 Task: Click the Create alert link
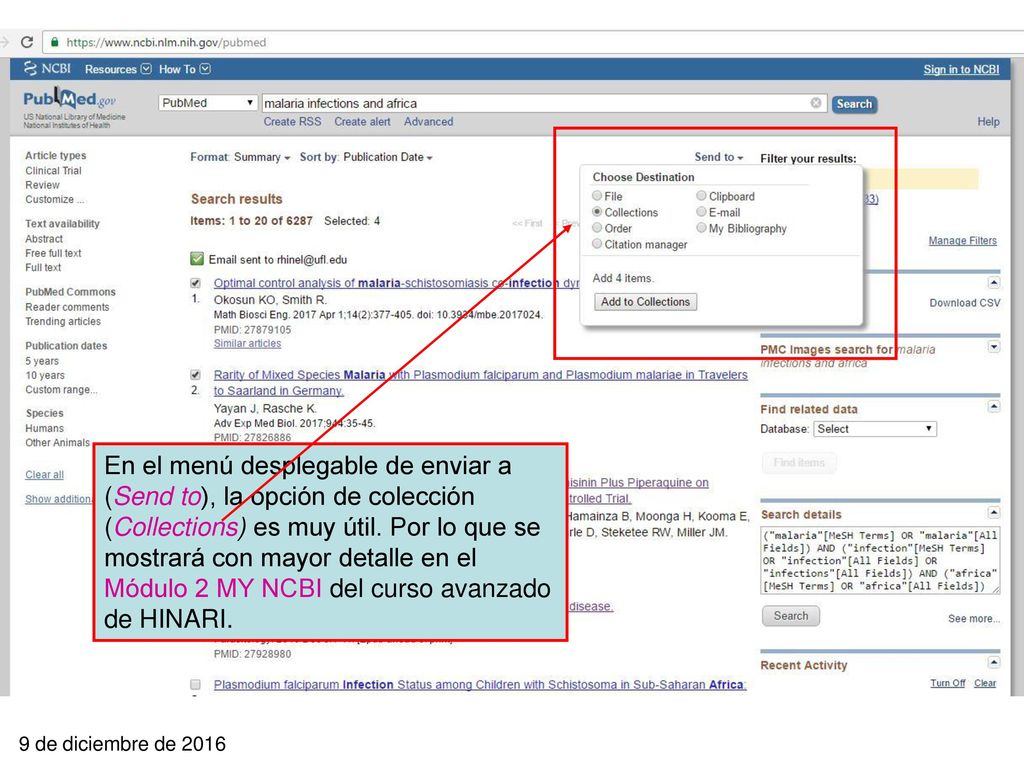pos(362,121)
